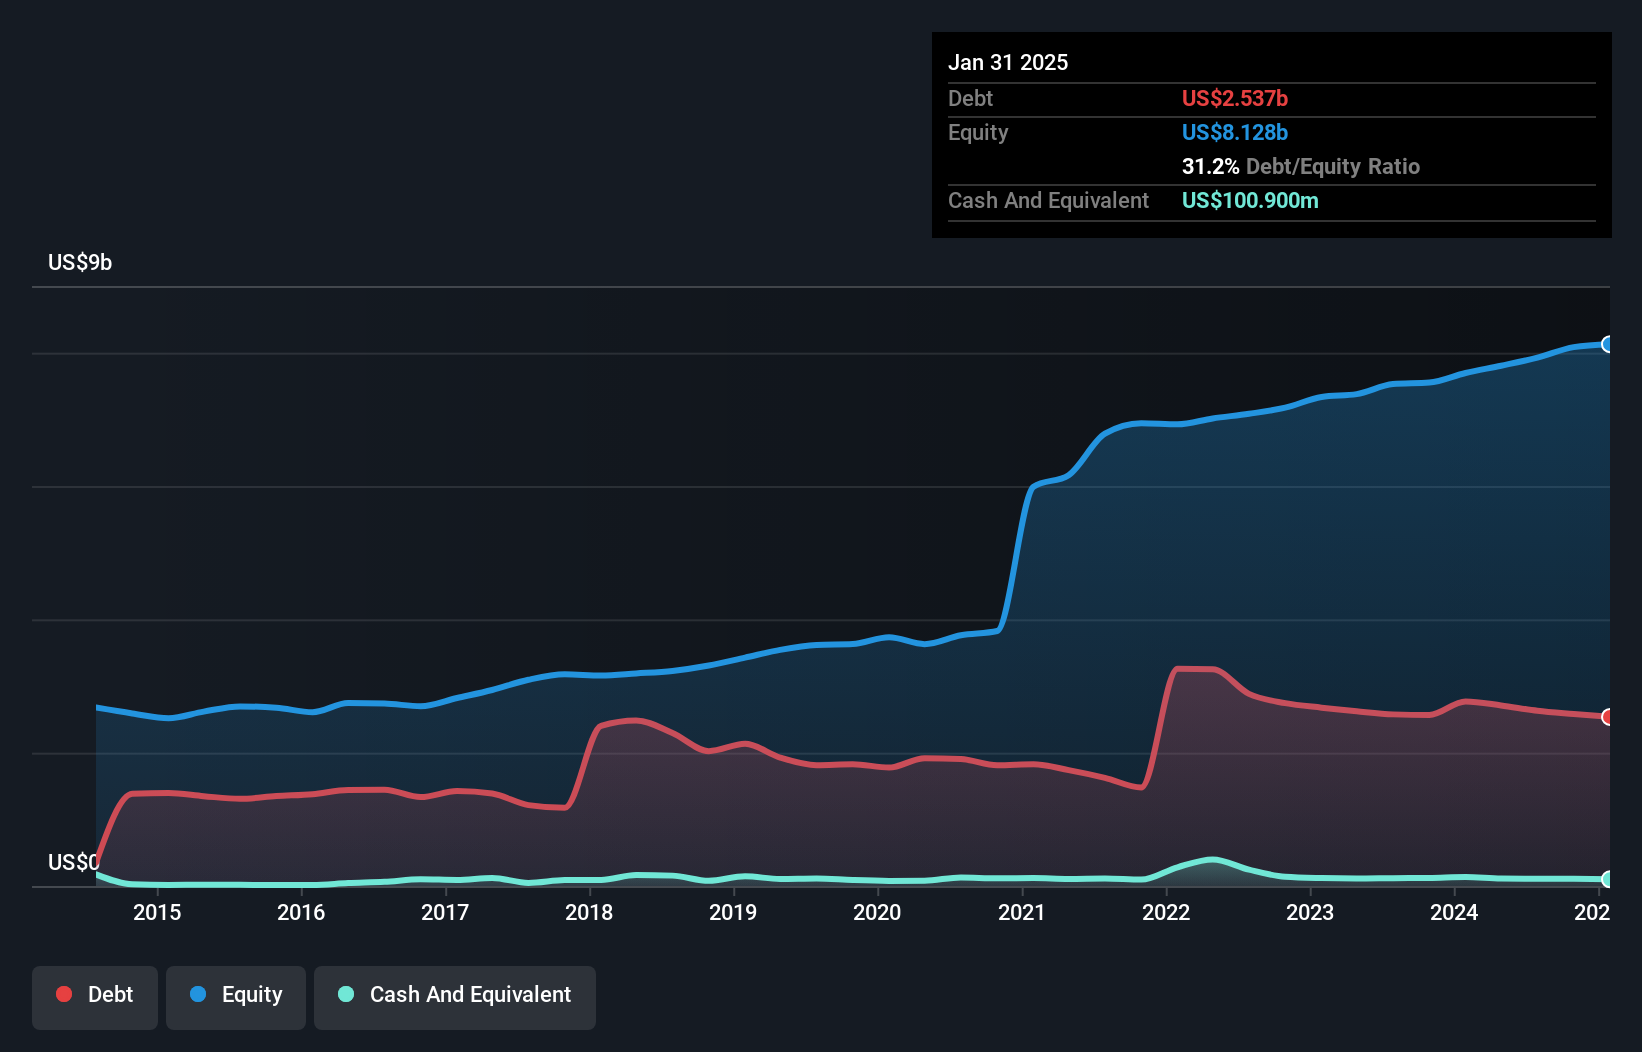
Task: Click the US$9b y-axis label
Action: click(80, 262)
